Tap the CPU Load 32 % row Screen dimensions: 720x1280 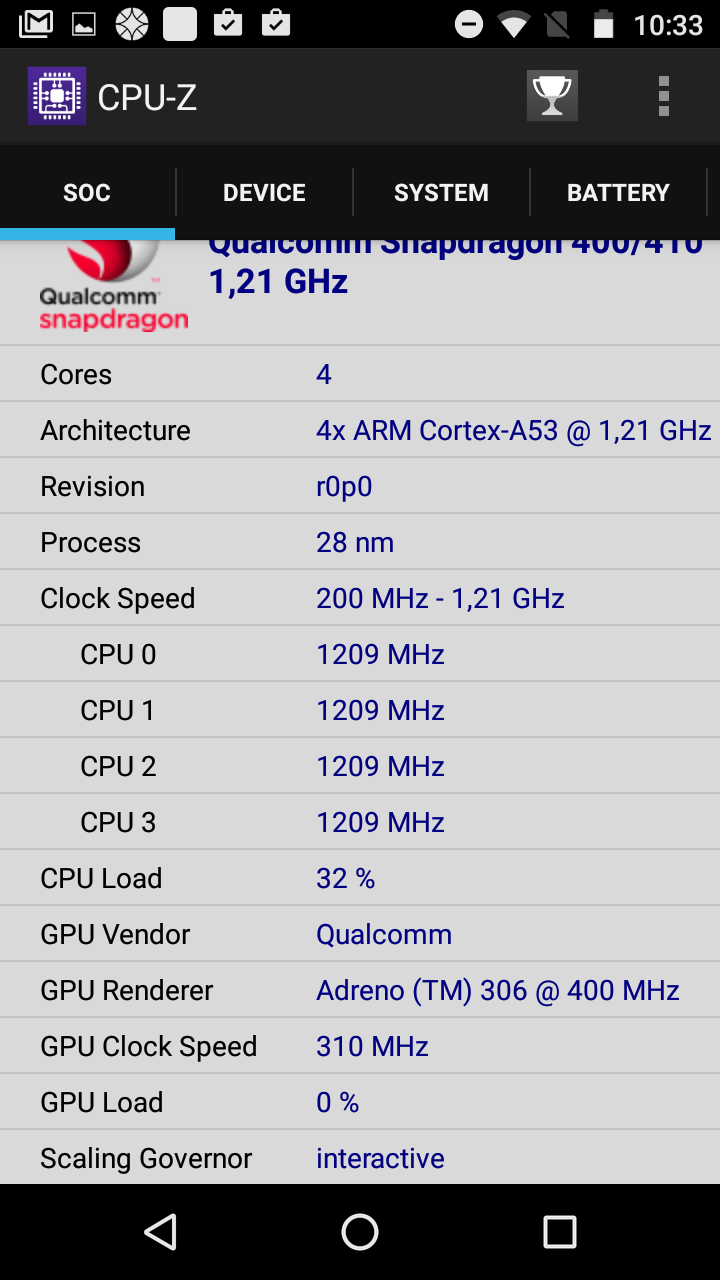(360, 878)
